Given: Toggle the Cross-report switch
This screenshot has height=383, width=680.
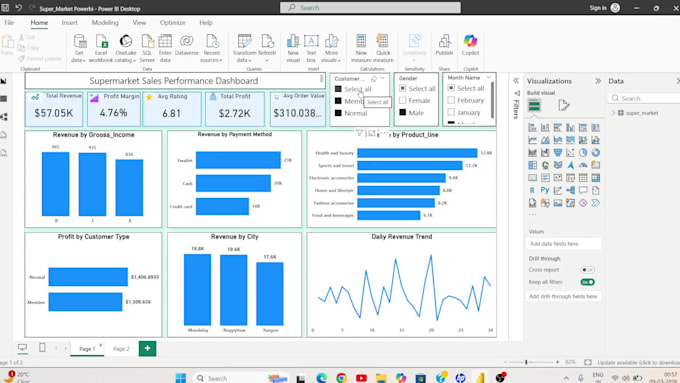Looking at the screenshot, I should tap(587, 269).
